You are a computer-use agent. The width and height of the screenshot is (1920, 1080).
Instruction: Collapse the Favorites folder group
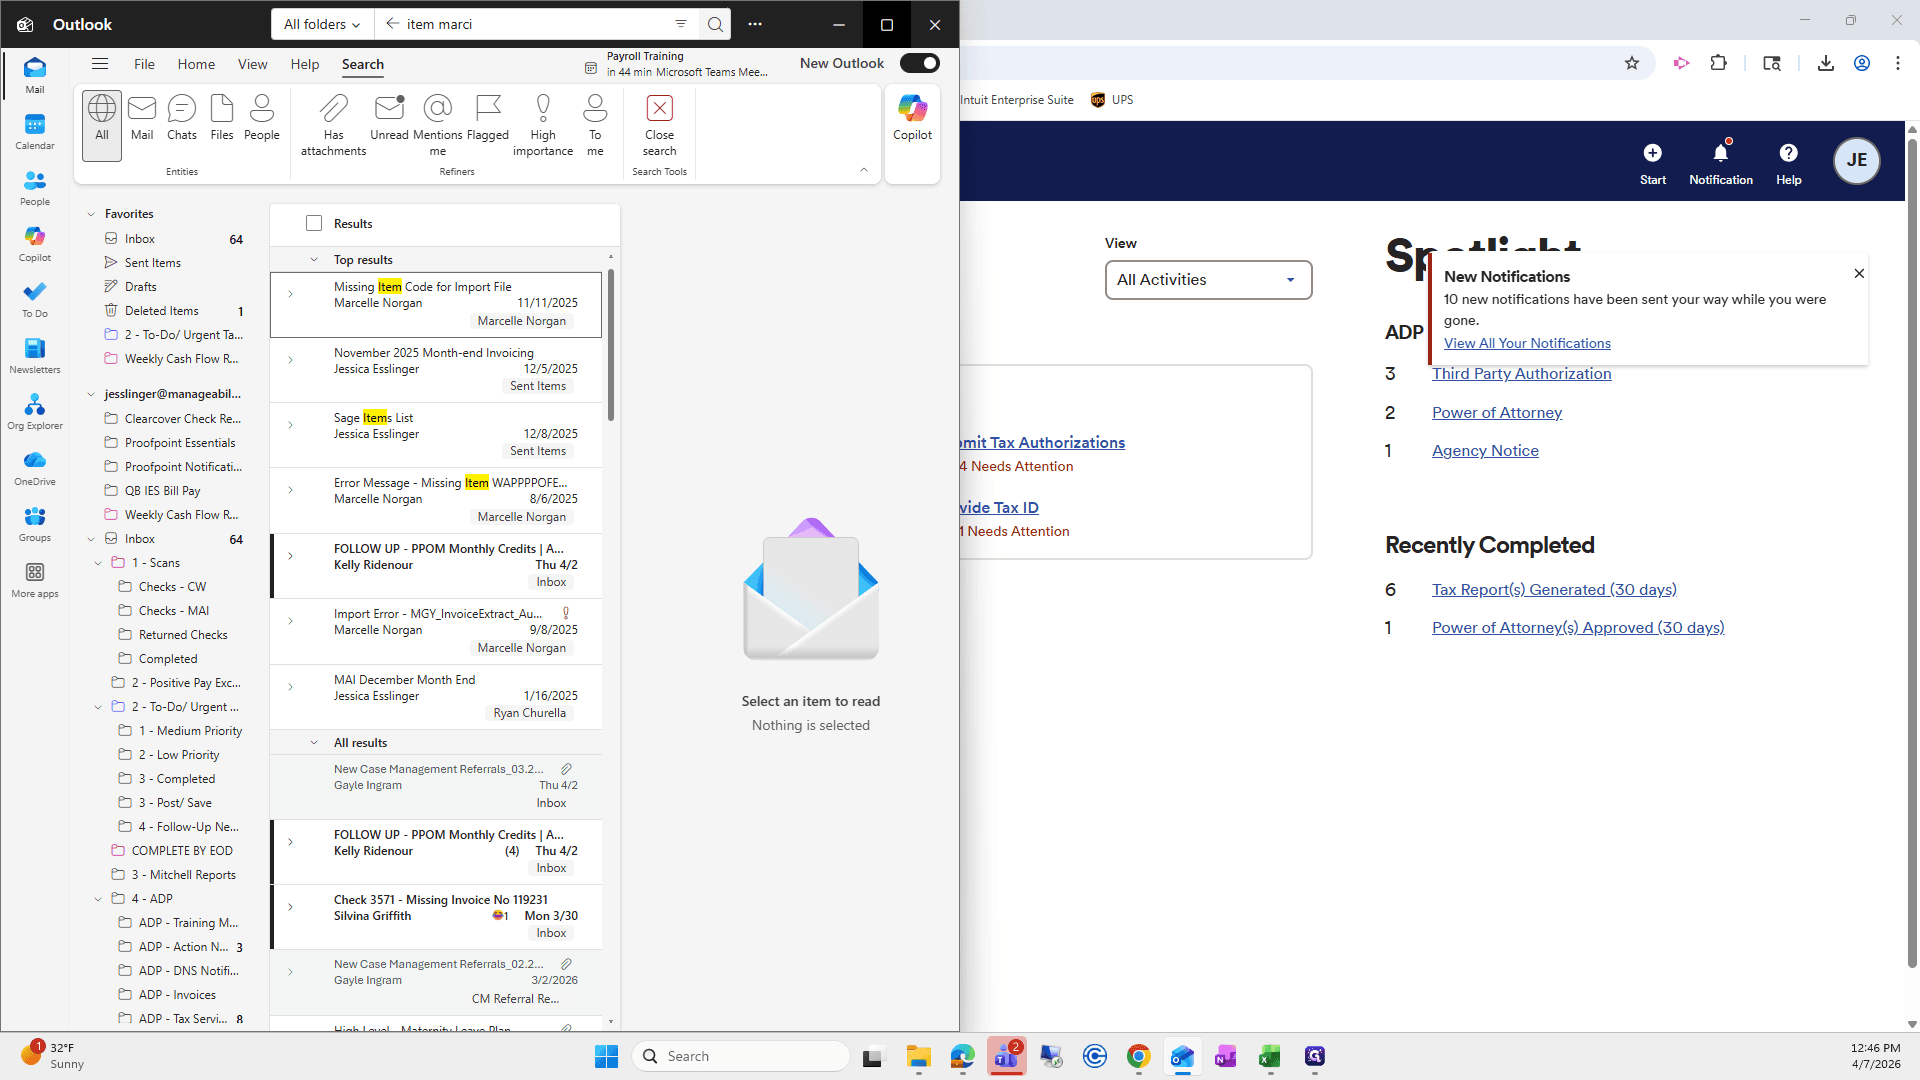[x=91, y=214]
